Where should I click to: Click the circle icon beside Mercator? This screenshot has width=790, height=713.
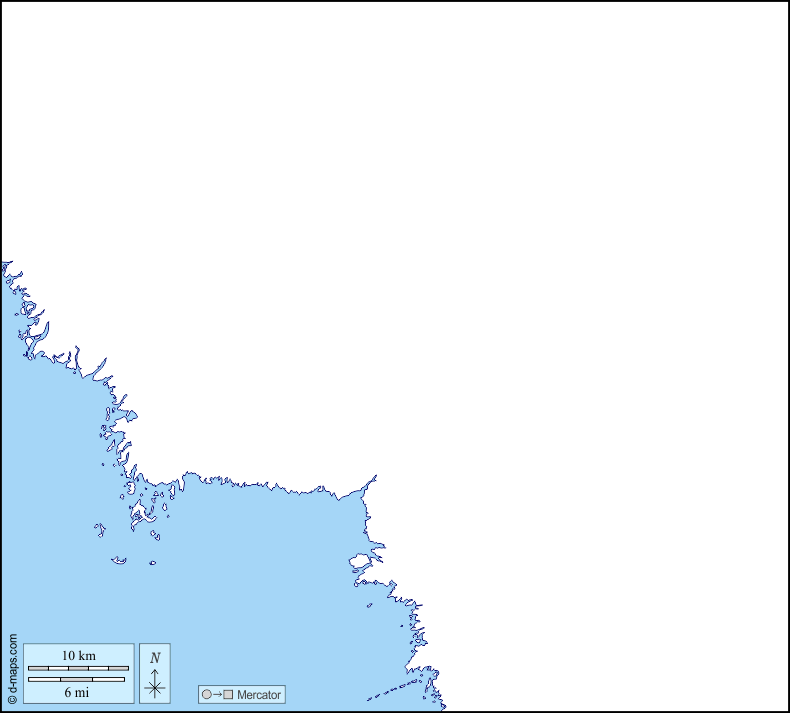point(206,695)
